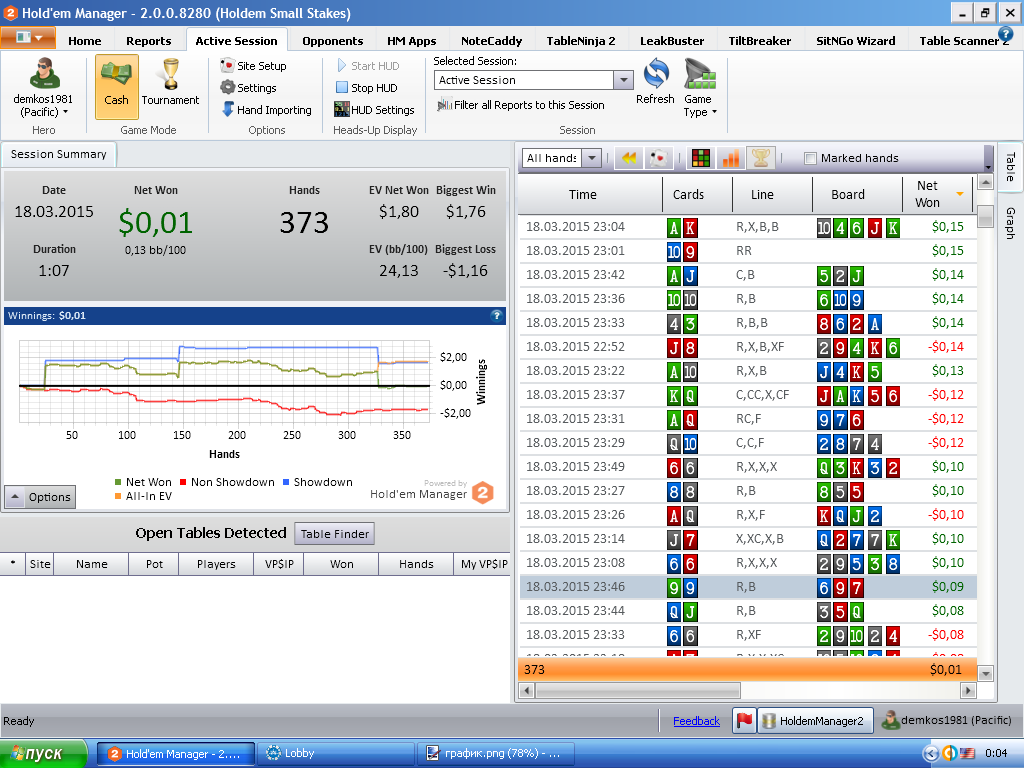The height and width of the screenshot is (768, 1024).
Task: Select Cash game mode
Action: 116,86
